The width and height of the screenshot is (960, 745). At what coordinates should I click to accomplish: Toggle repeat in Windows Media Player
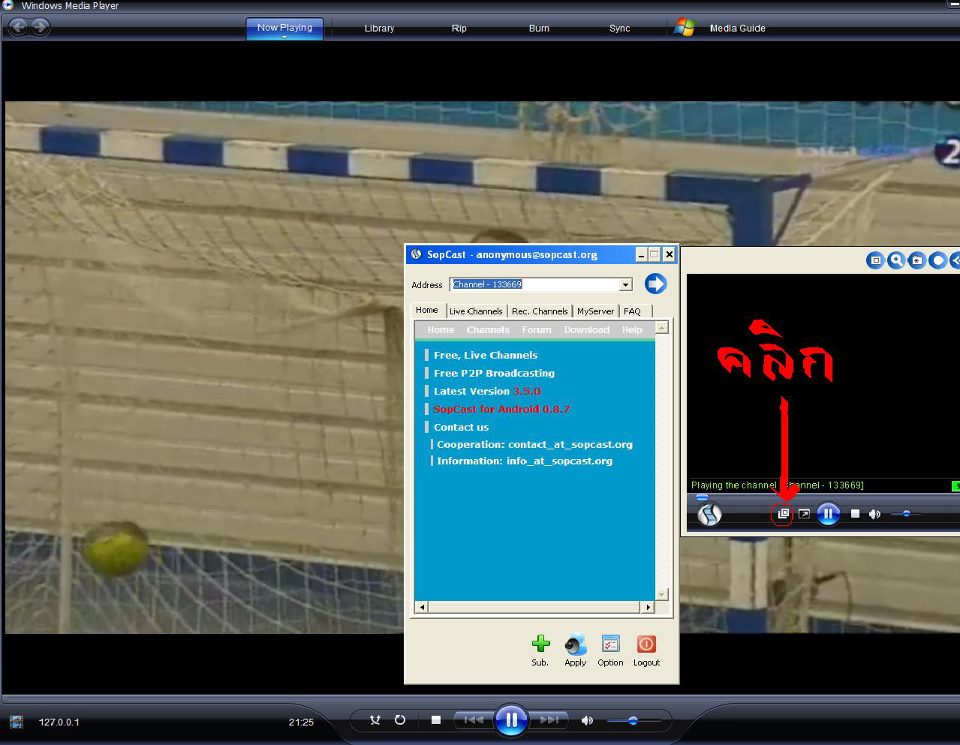pos(400,720)
